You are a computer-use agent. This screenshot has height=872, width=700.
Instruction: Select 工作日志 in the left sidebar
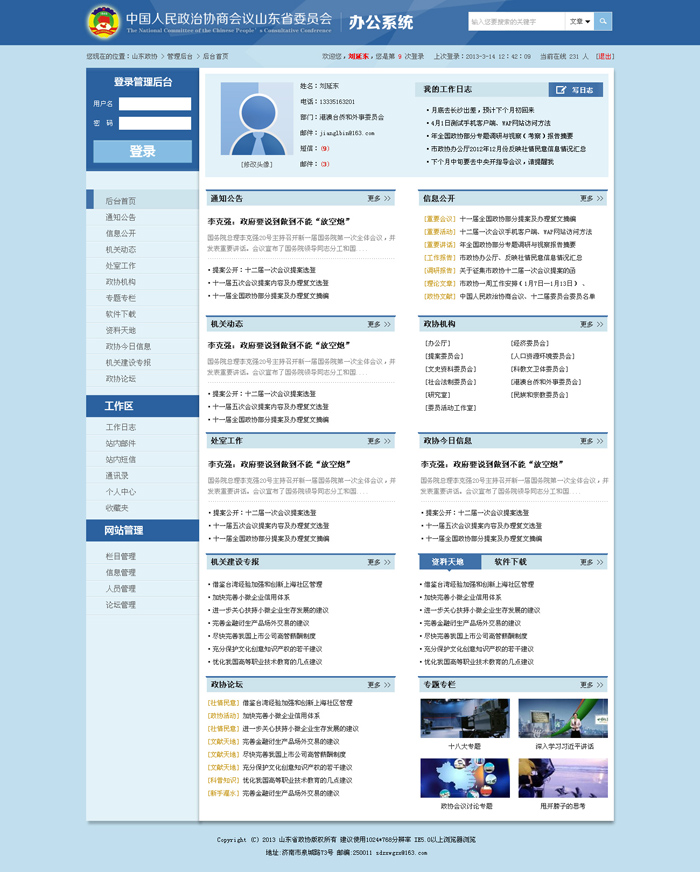(x=121, y=427)
